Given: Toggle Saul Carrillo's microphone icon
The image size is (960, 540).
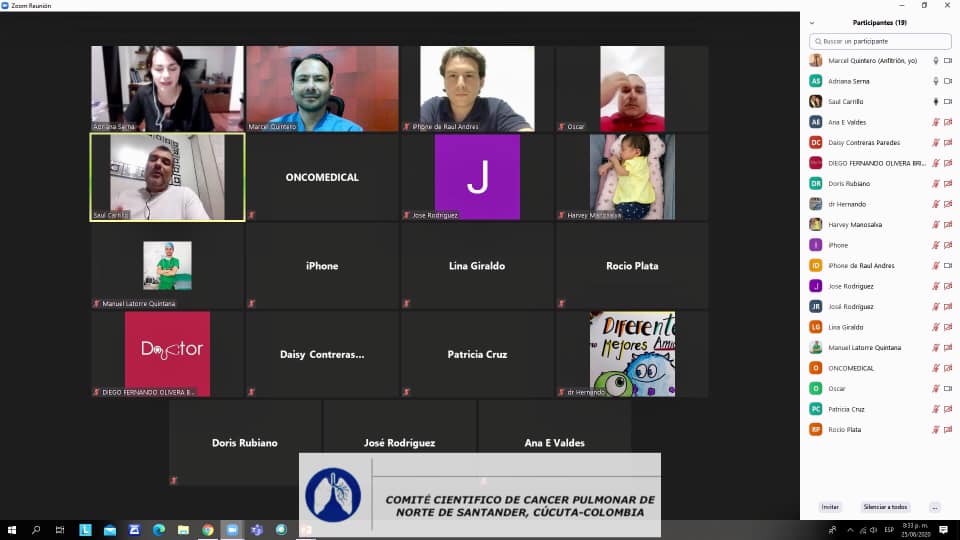Looking at the screenshot, I should (936, 102).
